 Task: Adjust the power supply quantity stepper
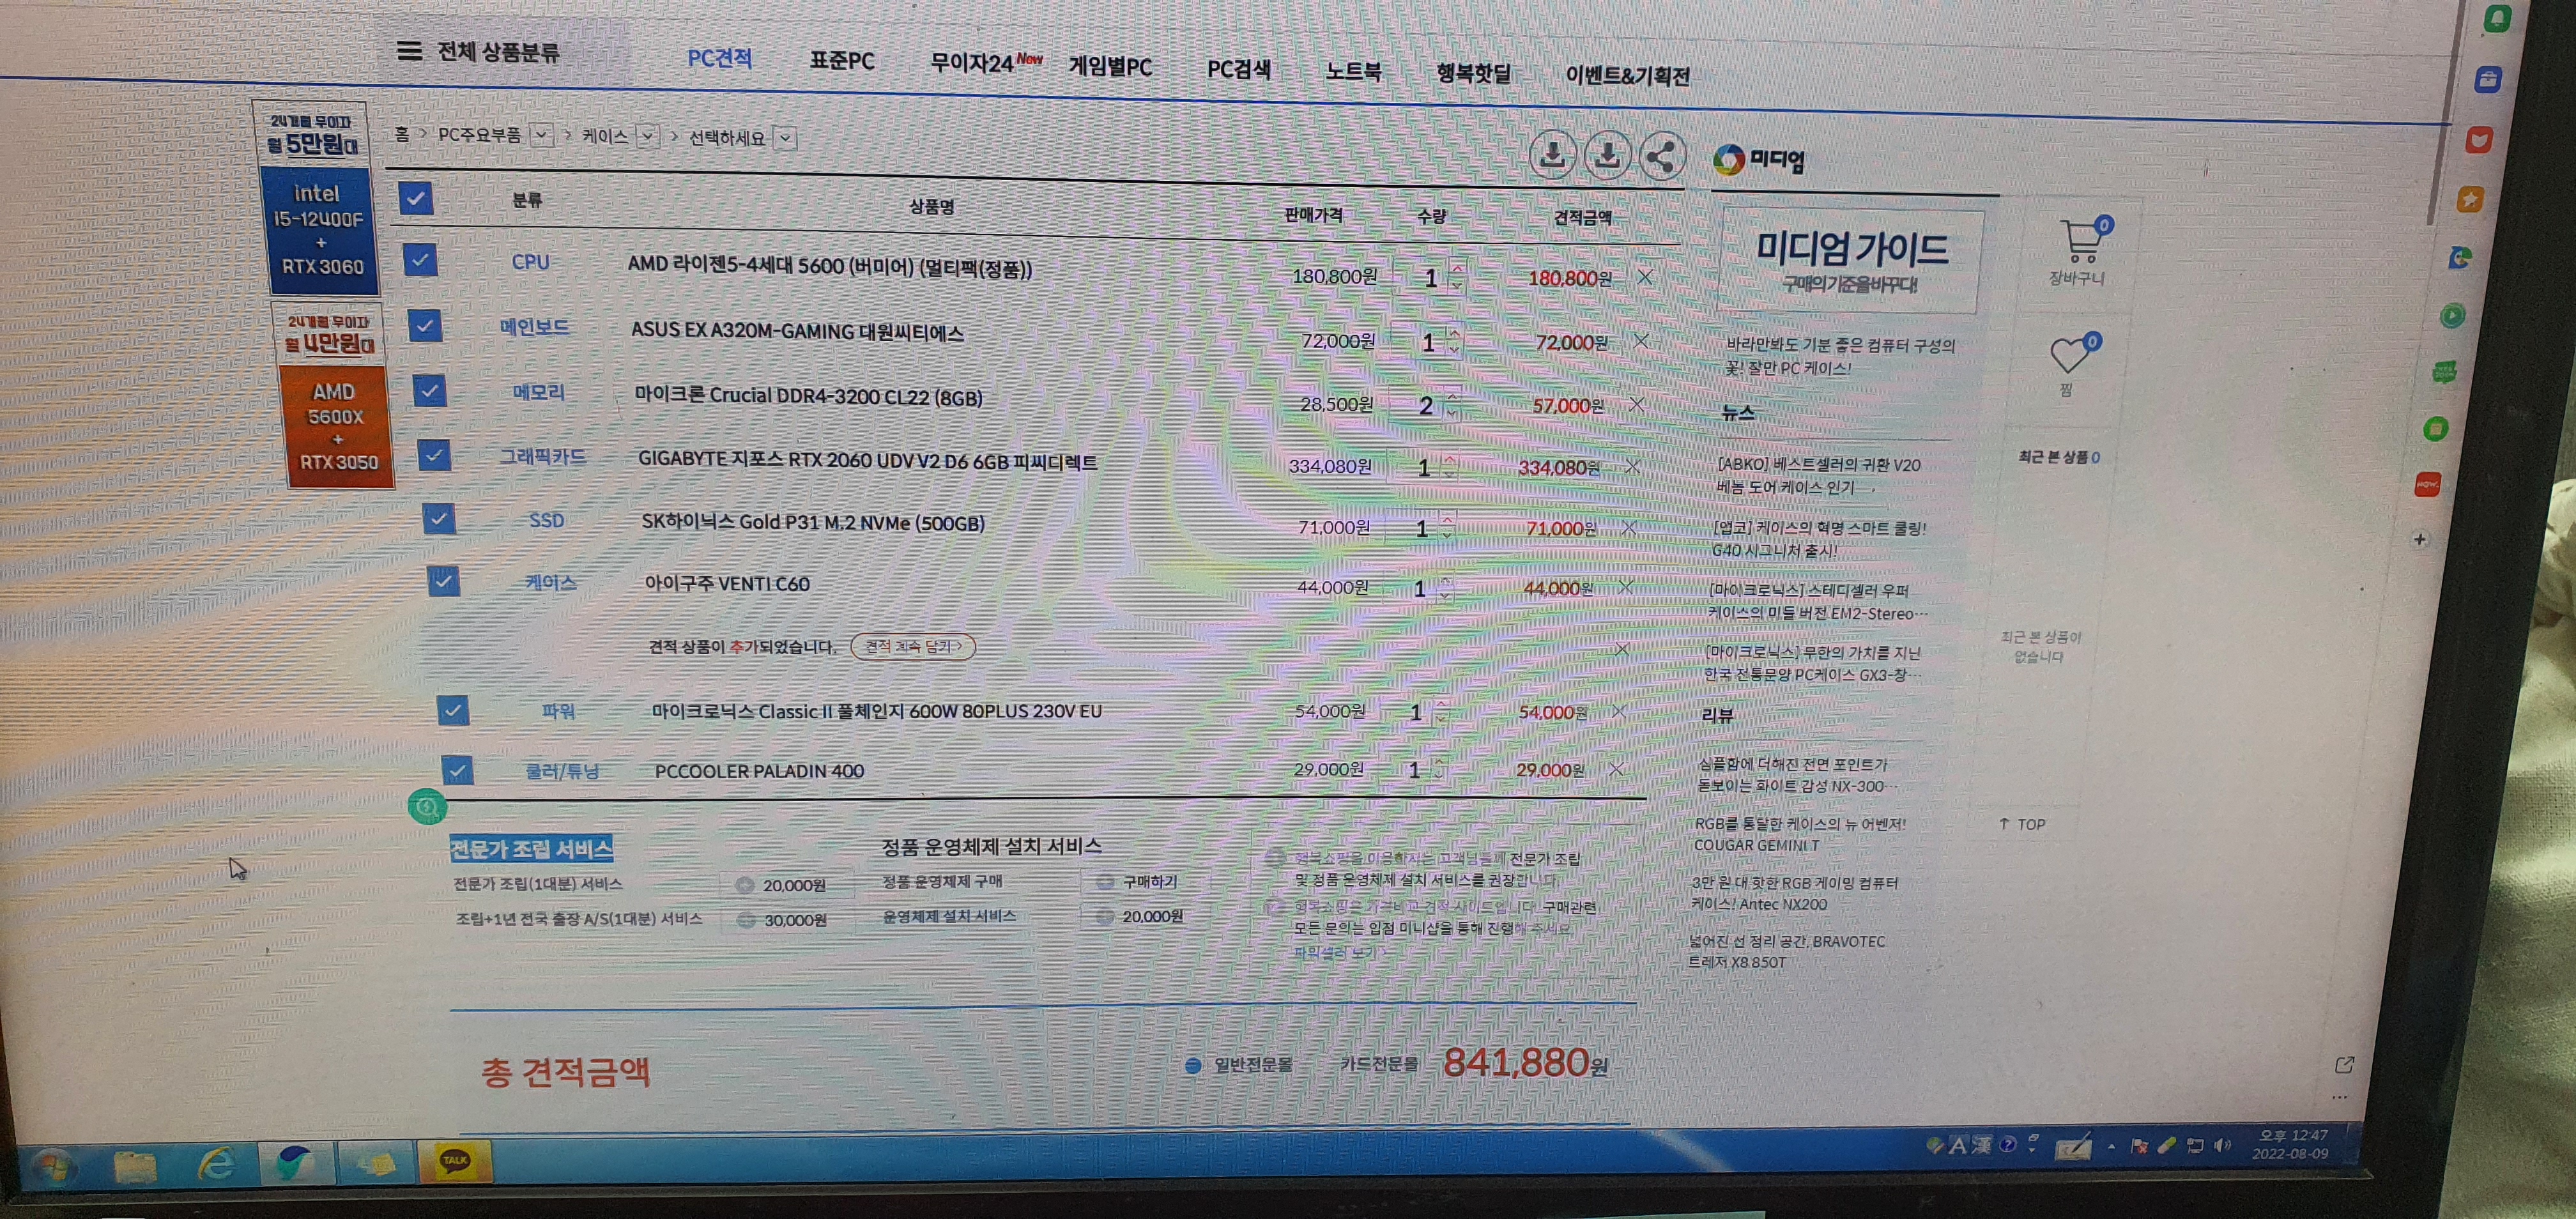[x=1440, y=711]
